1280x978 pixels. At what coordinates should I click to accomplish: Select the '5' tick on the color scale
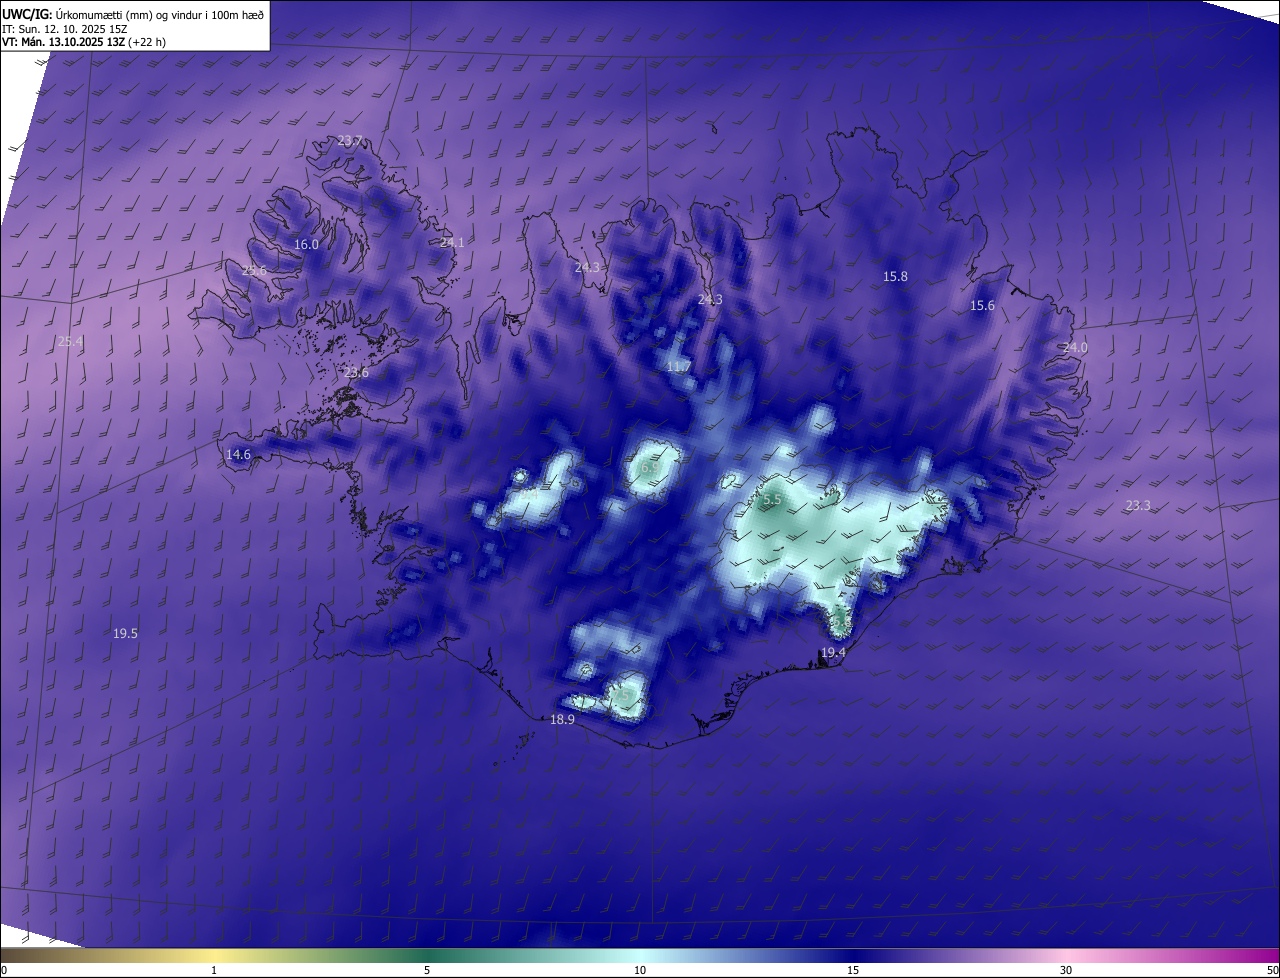[x=427, y=970]
